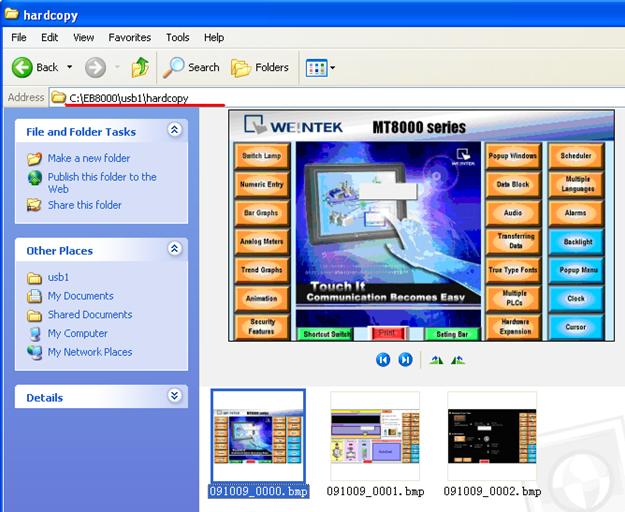Open the Favorites menu
The width and height of the screenshot is (625, 512).
(x=130, y=37)
